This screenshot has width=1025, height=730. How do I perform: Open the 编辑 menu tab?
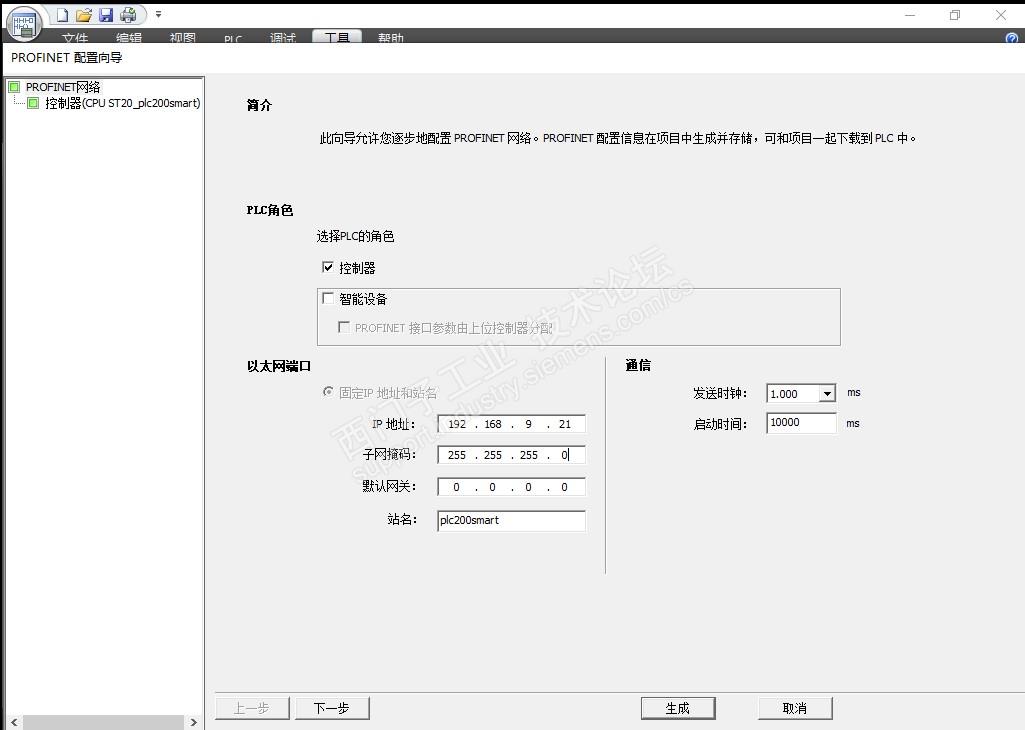129,38
